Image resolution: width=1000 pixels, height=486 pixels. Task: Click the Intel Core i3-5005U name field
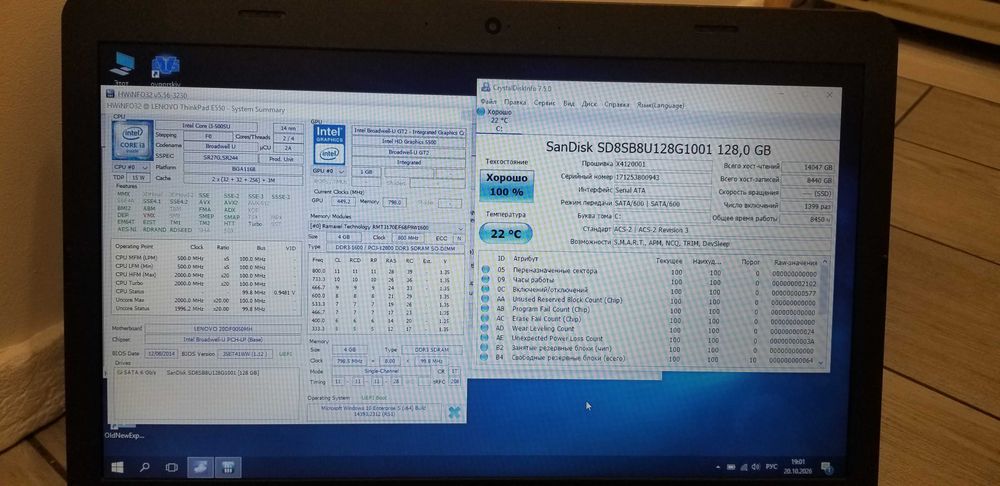[x=206, y=126]
